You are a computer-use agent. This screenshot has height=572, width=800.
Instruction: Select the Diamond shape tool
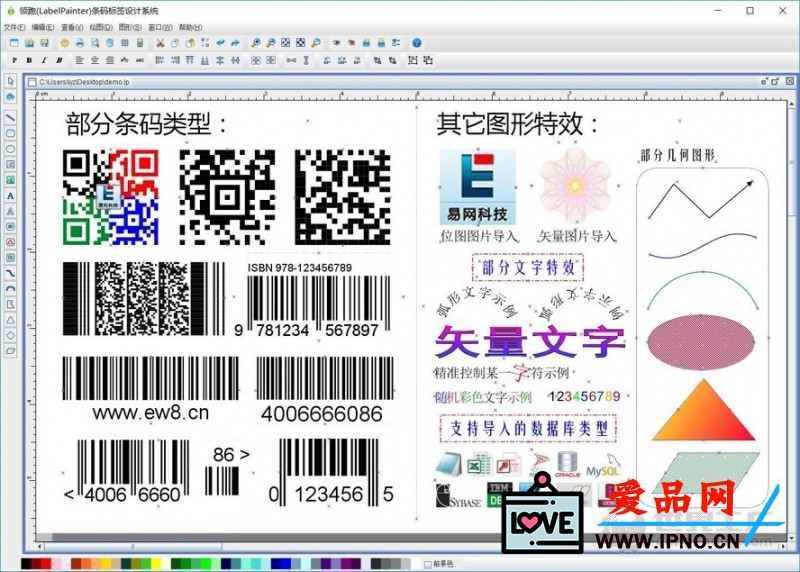pos(10,335)
